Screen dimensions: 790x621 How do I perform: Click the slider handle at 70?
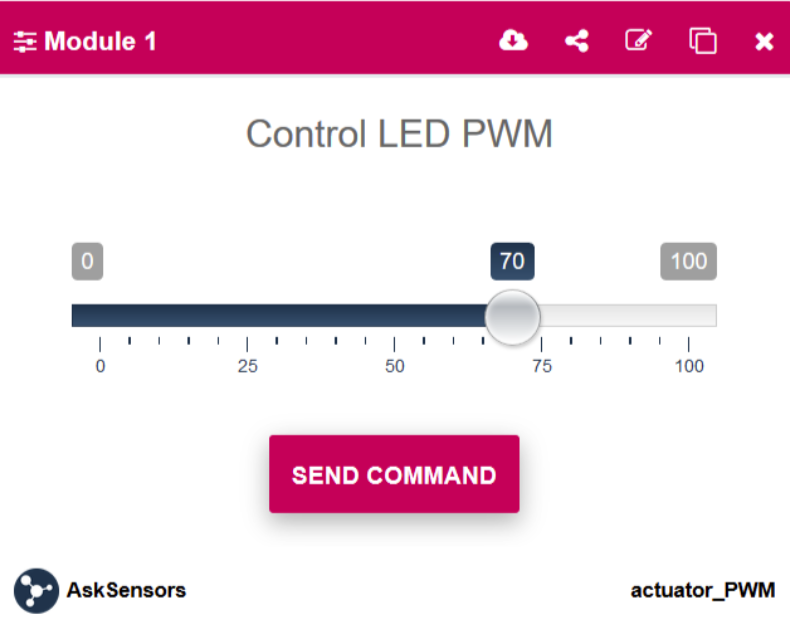point(512,316)
